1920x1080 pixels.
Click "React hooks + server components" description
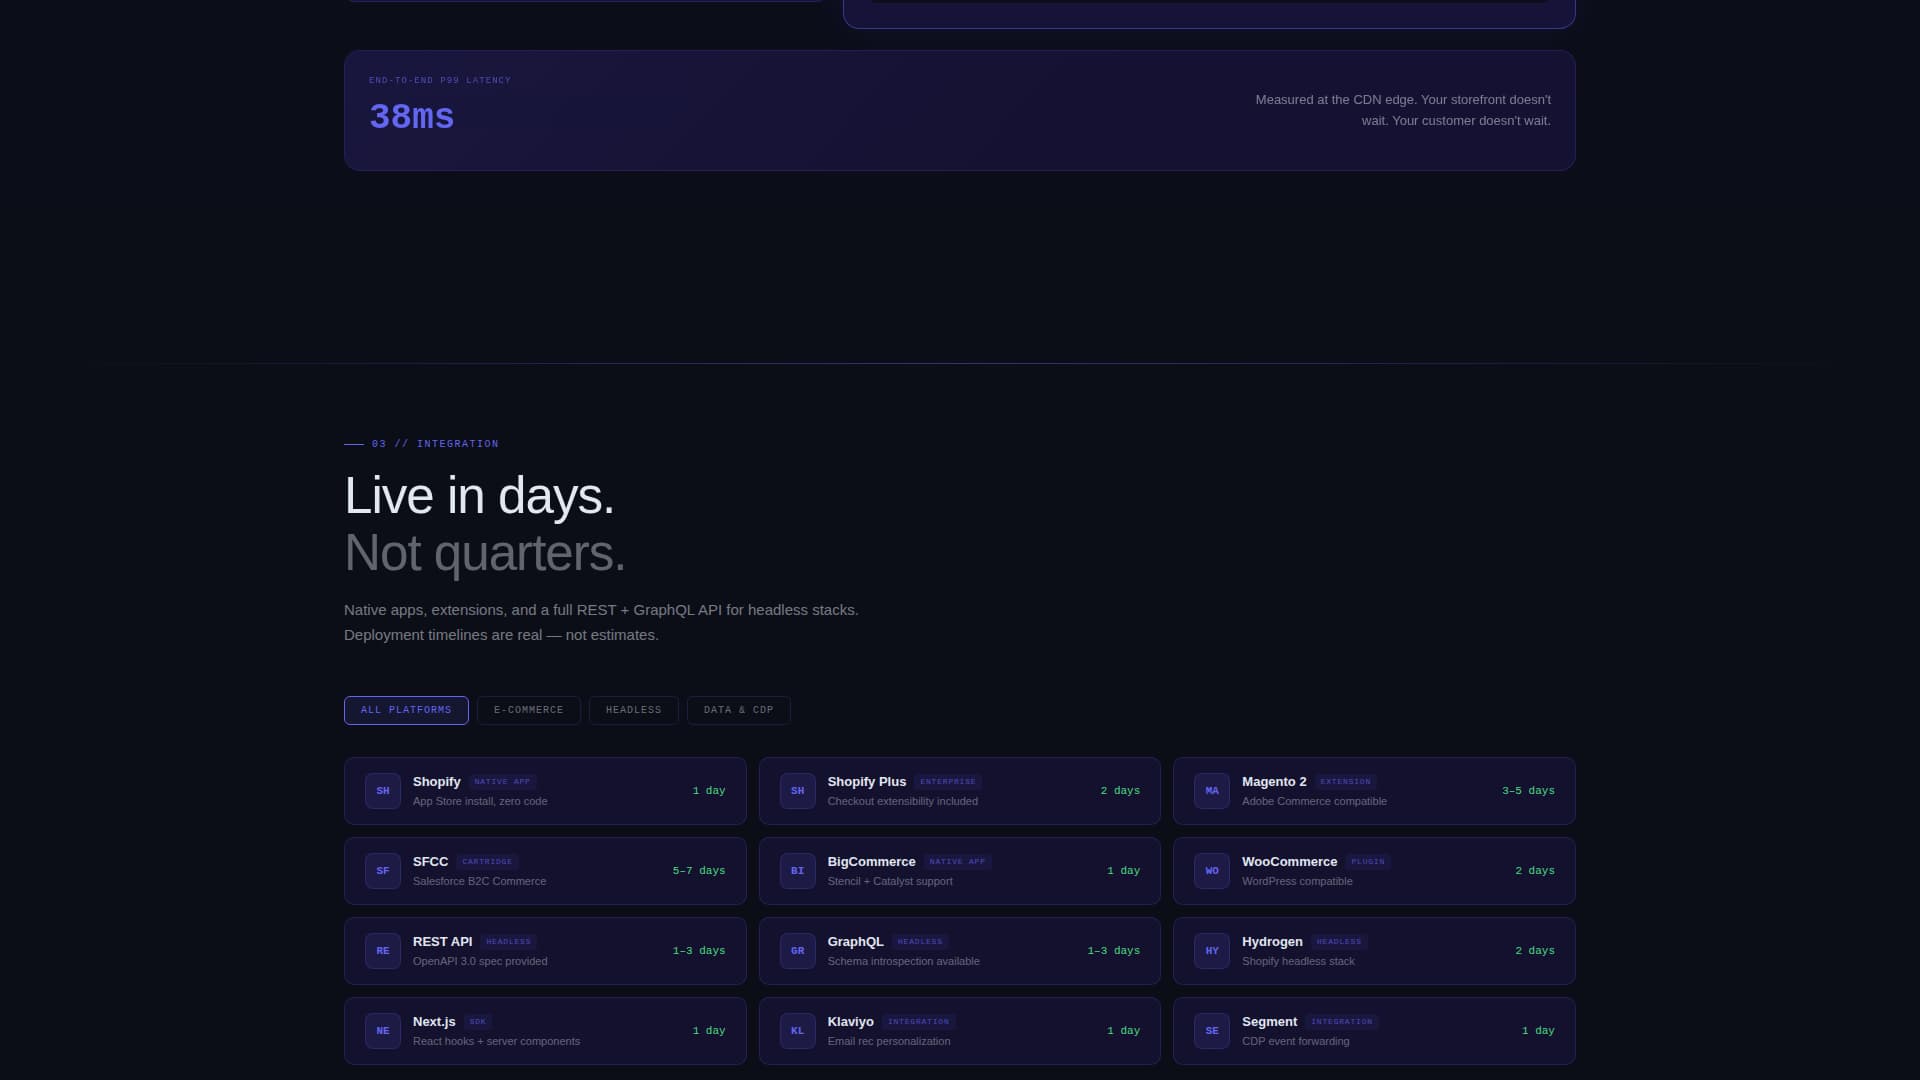point(496,1042)
